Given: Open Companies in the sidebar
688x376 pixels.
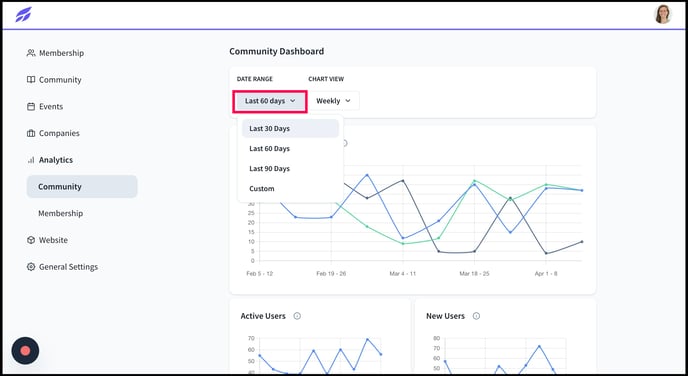Looking at the screenshot, I should (x=59, y=133).
